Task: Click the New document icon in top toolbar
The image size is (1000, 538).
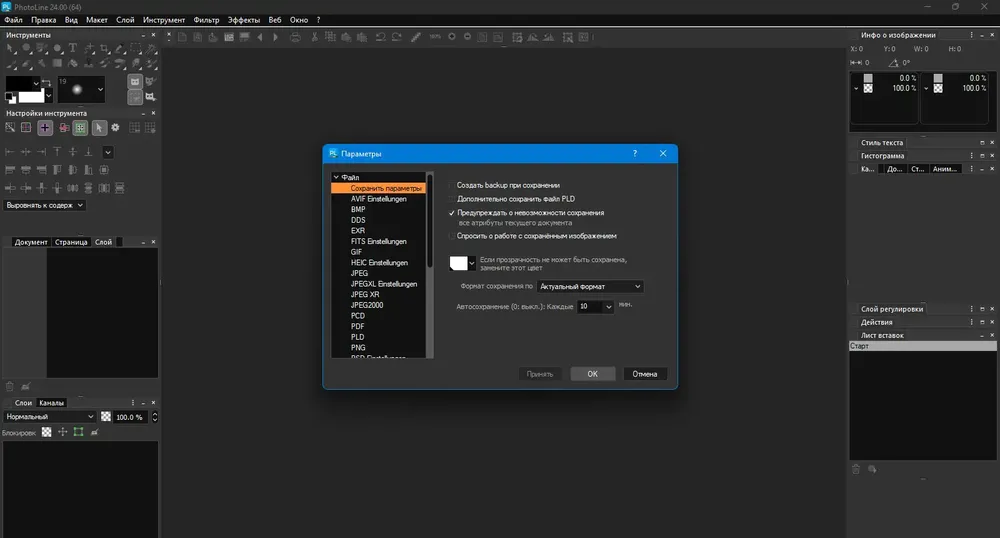Action: tap(182, 37)
